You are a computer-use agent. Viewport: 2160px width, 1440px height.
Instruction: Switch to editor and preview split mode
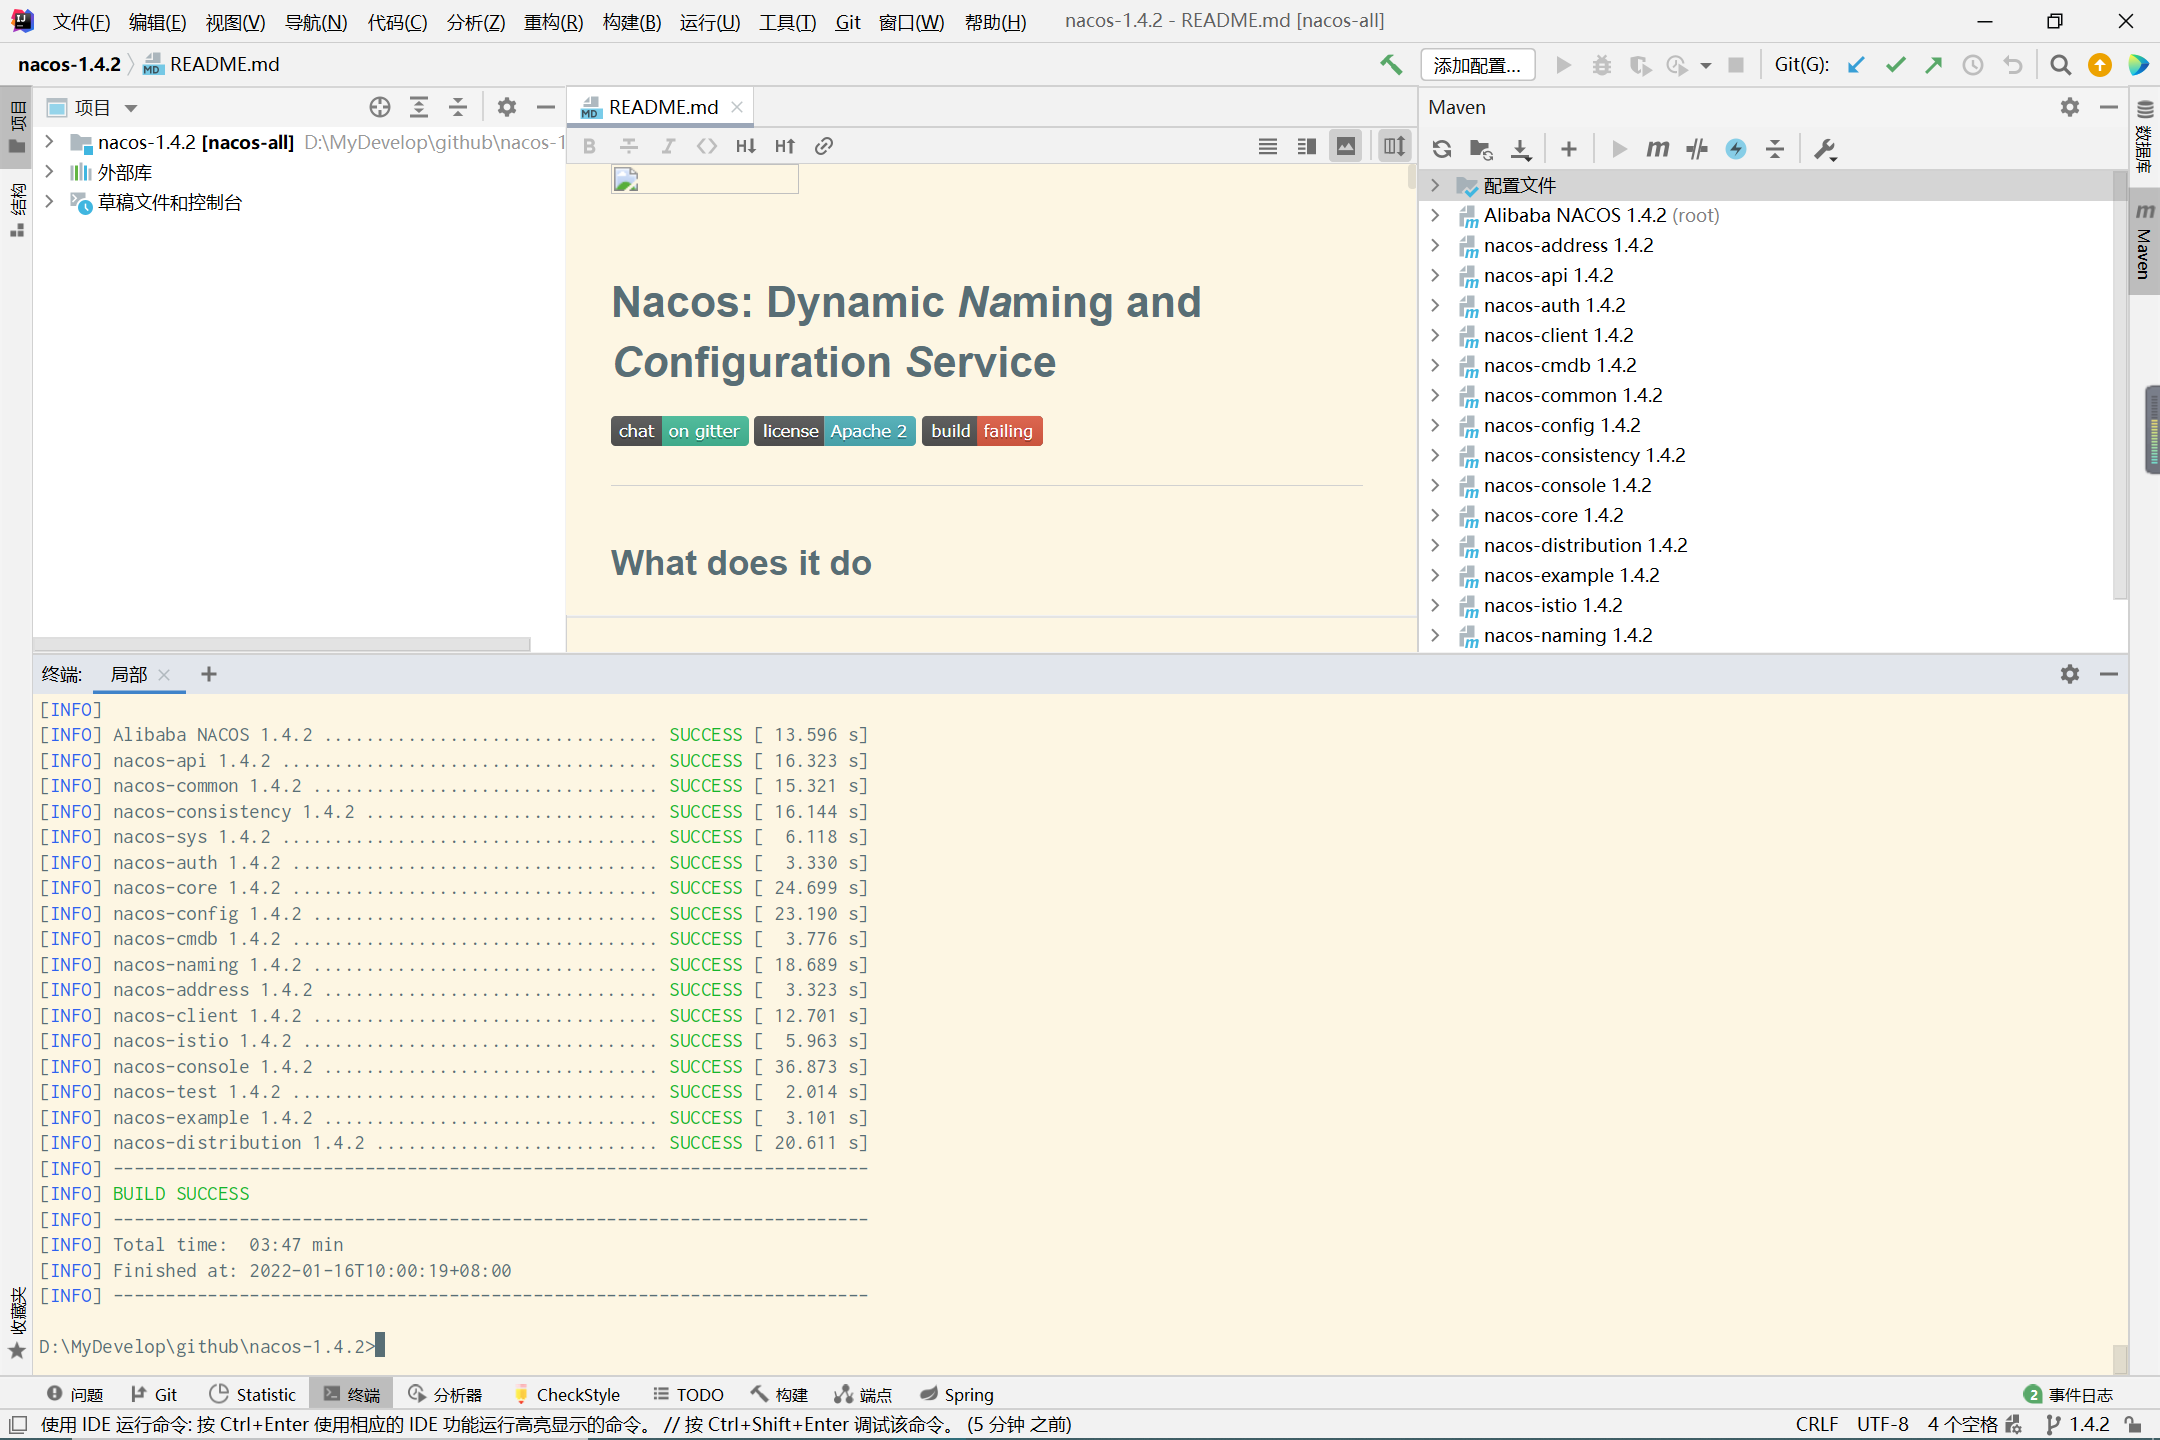point(1307,146)
